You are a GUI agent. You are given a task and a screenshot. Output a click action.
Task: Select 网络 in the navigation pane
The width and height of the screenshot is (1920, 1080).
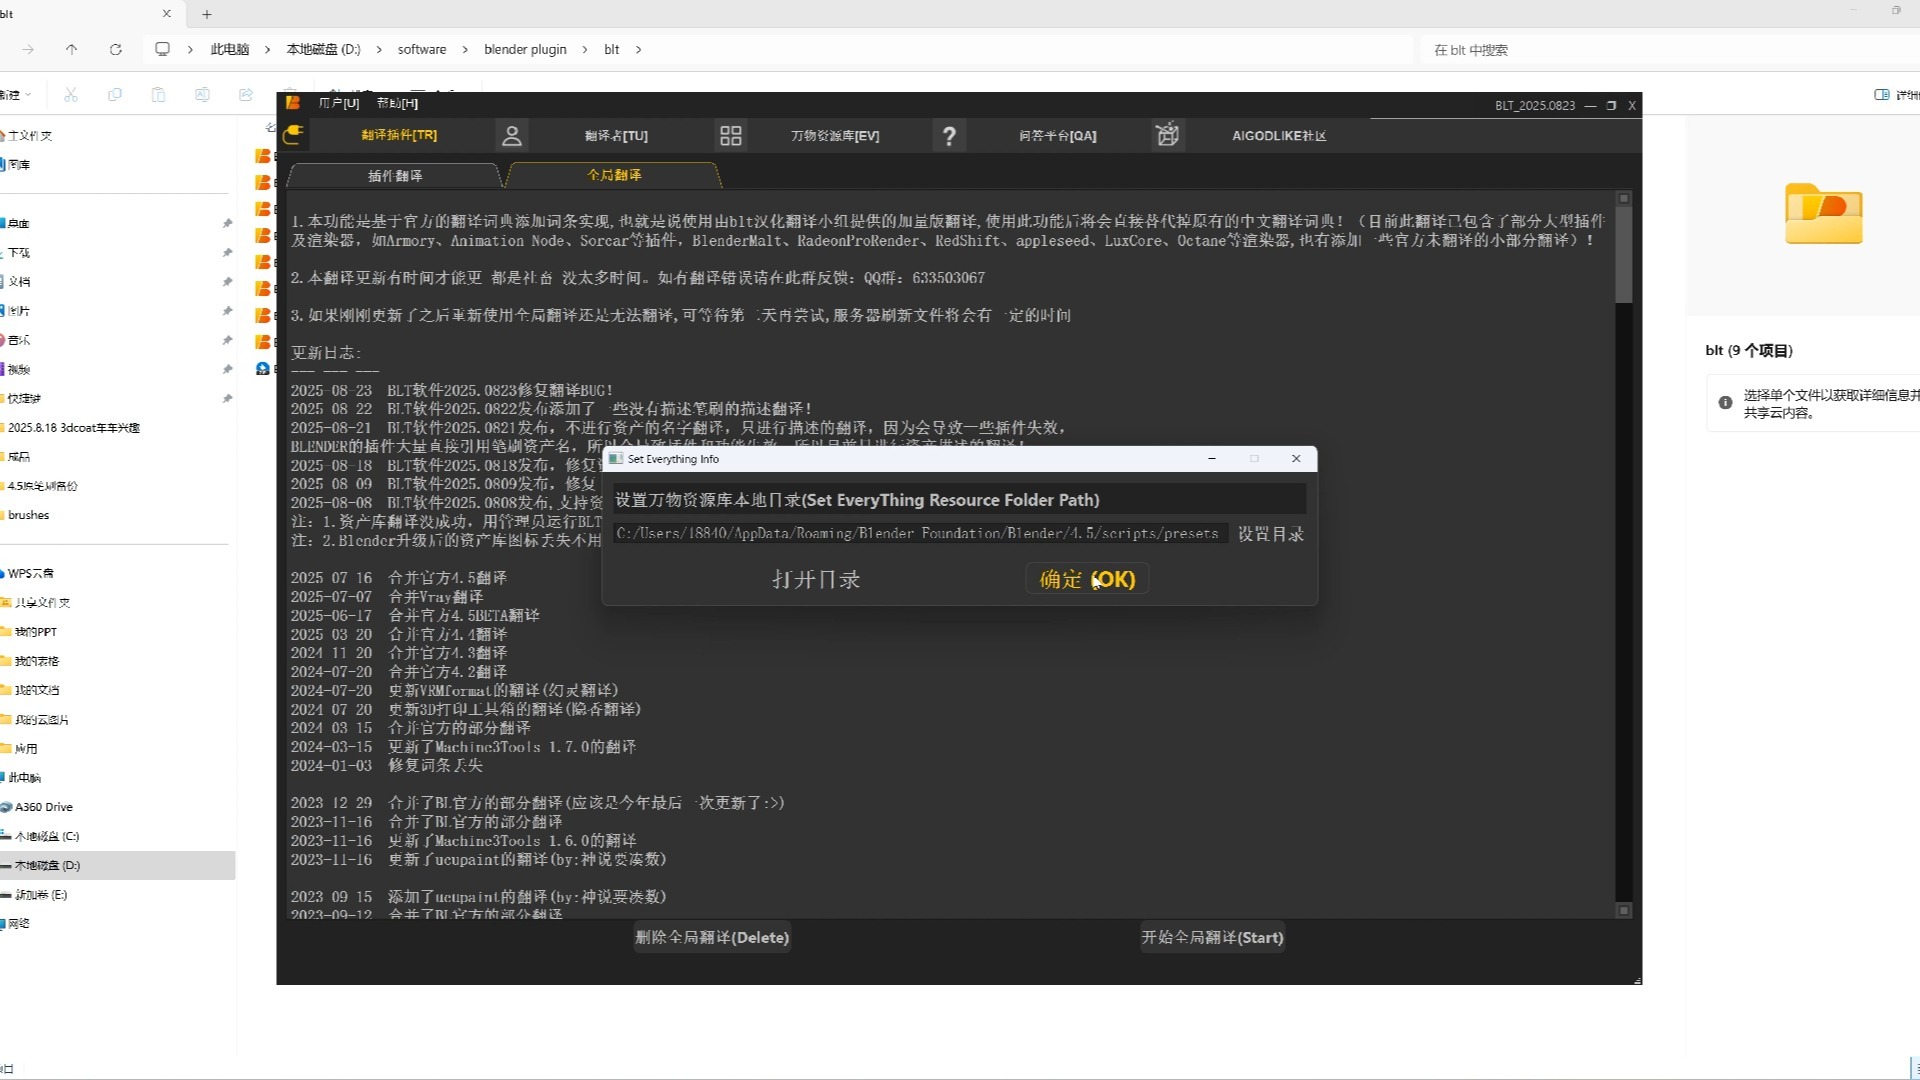click(19, 924)
